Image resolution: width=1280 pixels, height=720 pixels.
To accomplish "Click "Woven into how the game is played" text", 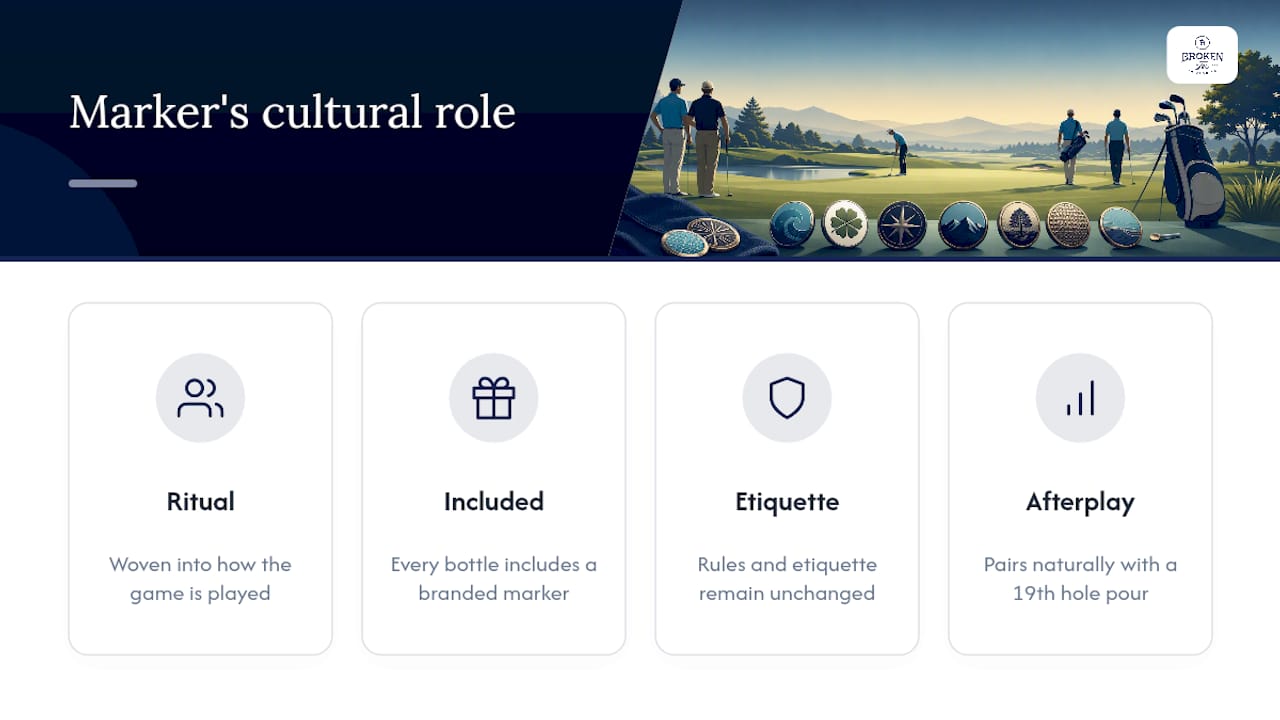I will coord(200,579).
